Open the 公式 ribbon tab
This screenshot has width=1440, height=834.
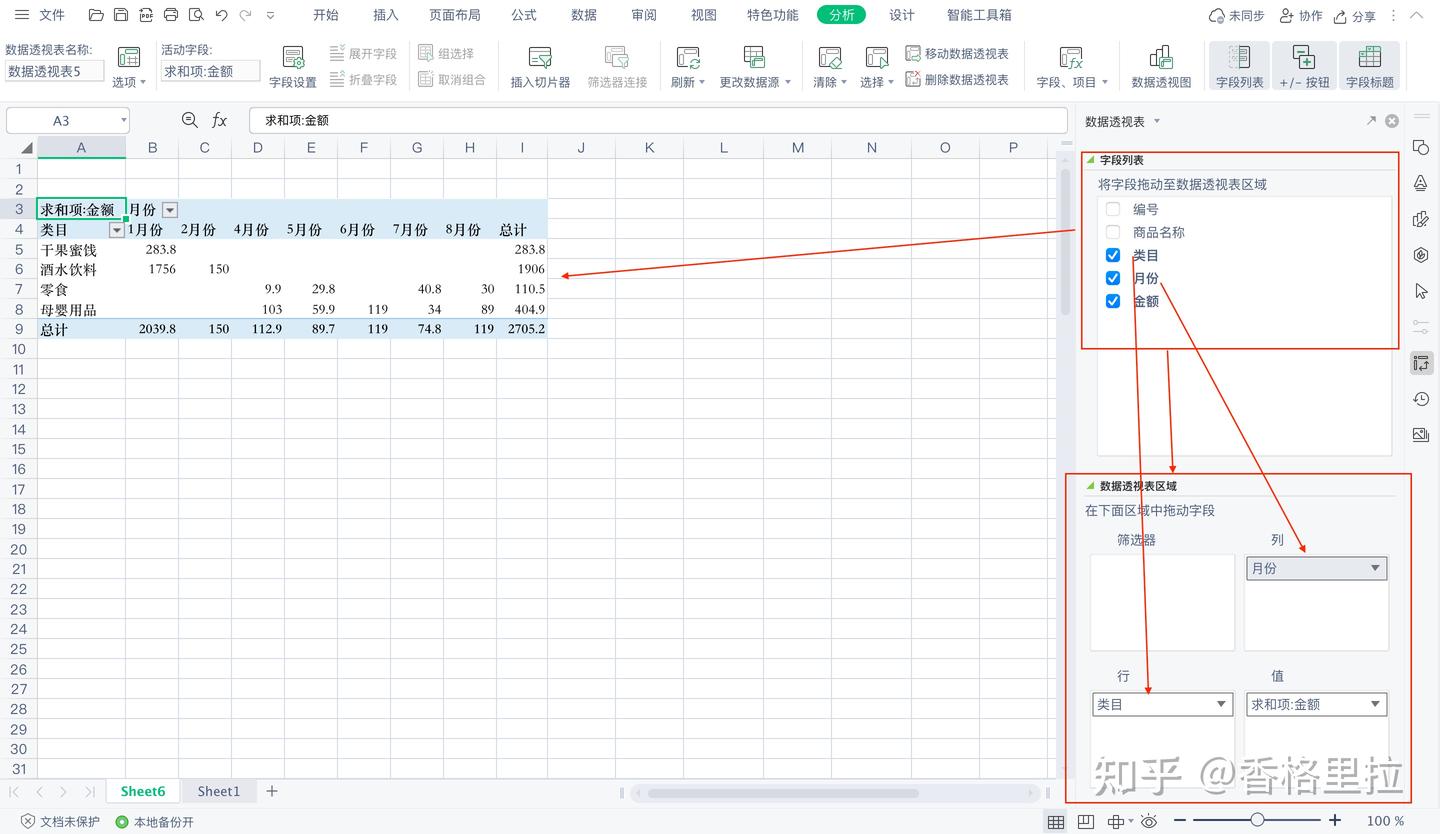[x=524, y=15]
